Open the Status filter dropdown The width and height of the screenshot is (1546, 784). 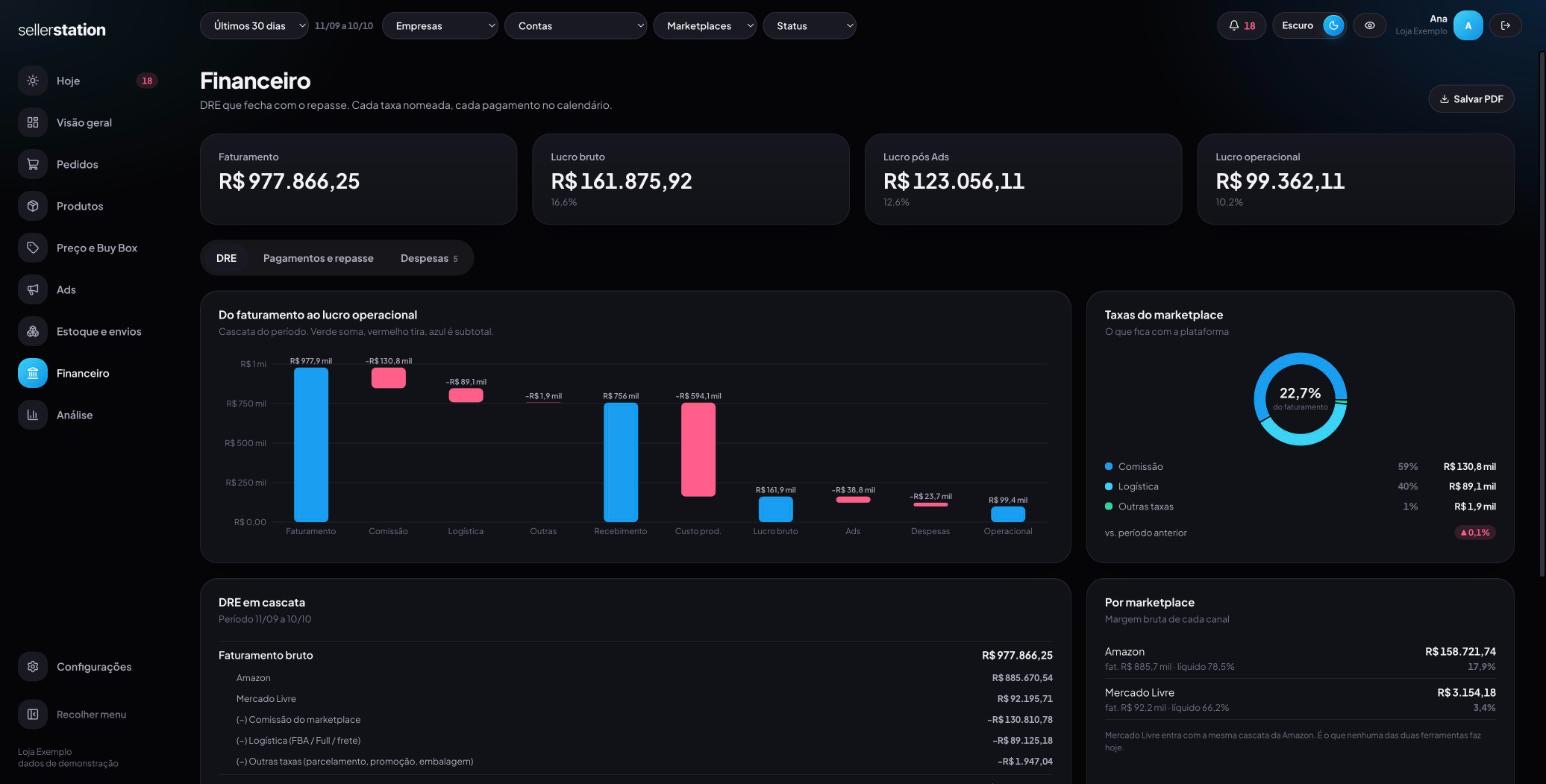click(x=810, y=26)
